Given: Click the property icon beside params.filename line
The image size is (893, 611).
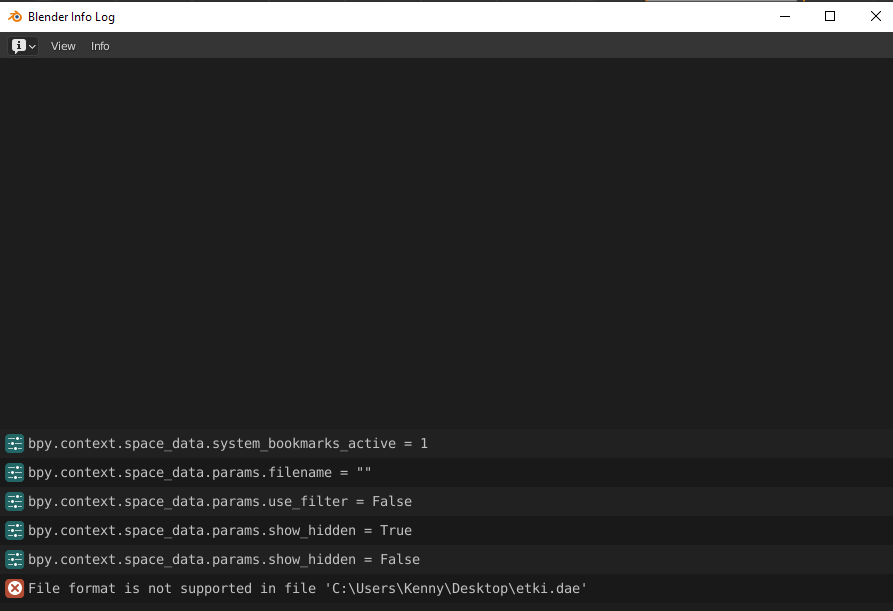Looking at the screenshot, I should tap(15, 473).
